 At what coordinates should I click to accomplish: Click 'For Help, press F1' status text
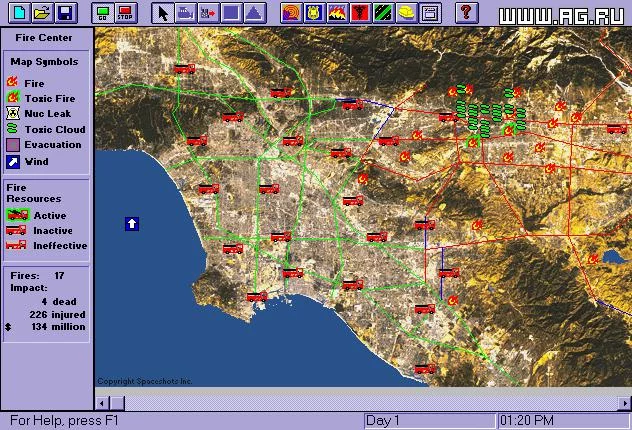(x=64, y=421)
